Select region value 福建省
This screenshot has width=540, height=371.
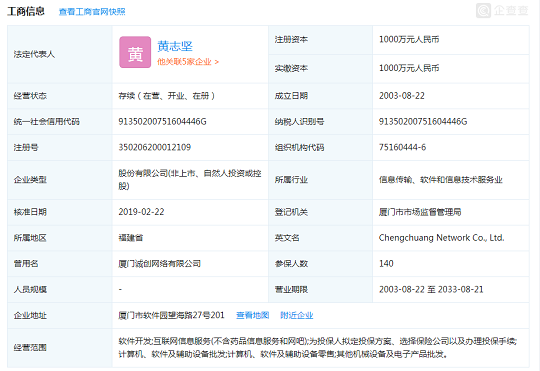[x=131, y=238]
